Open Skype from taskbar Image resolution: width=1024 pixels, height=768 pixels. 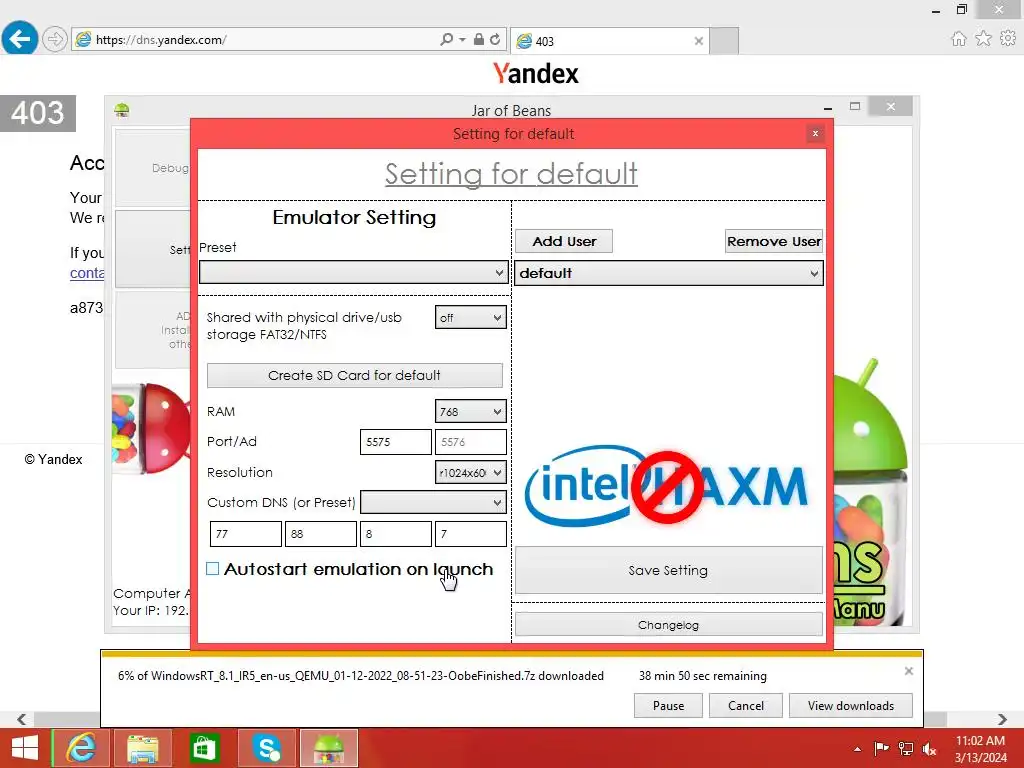click(x=266, y=748)
